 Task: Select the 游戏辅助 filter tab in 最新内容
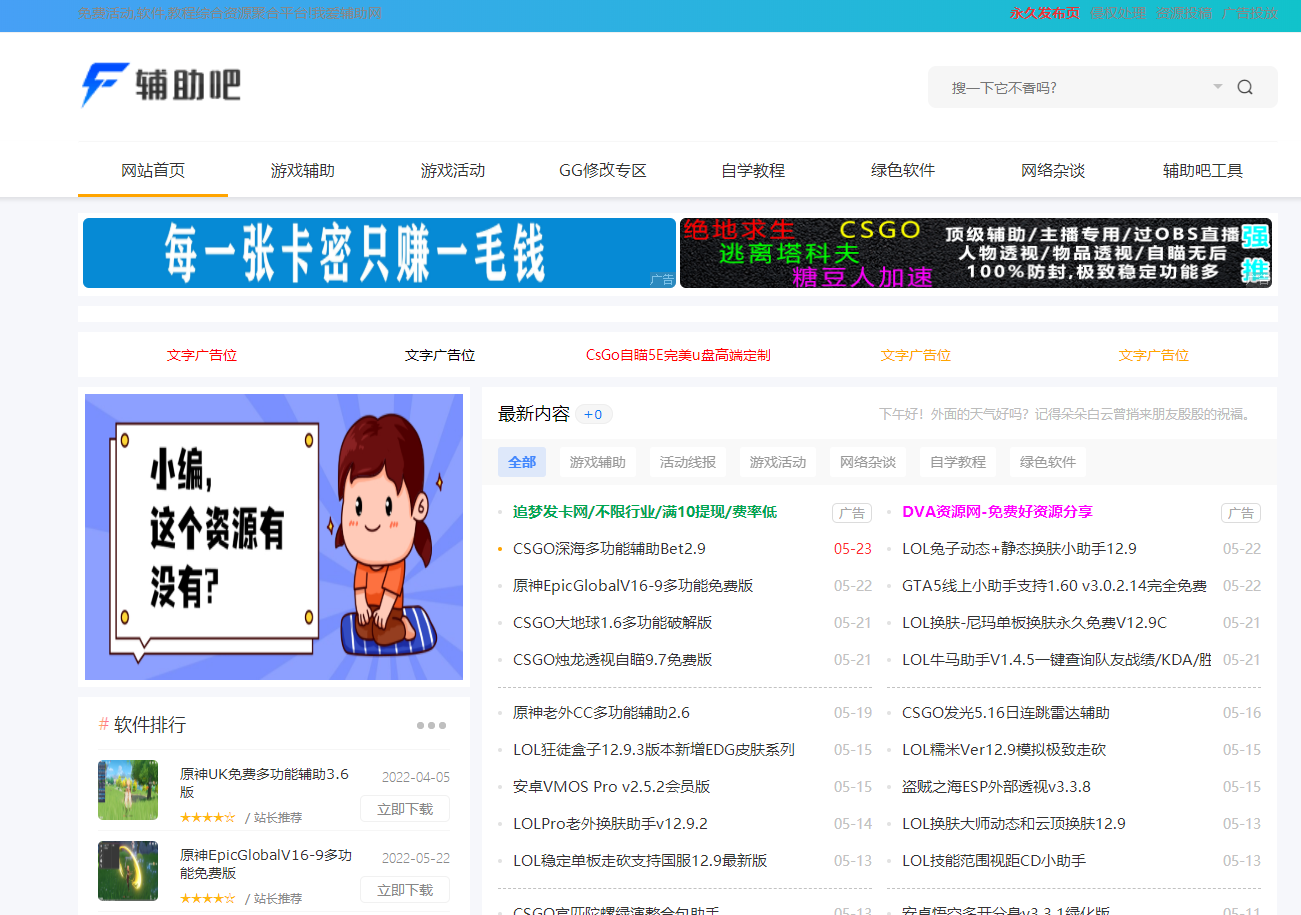click(598, 462)
